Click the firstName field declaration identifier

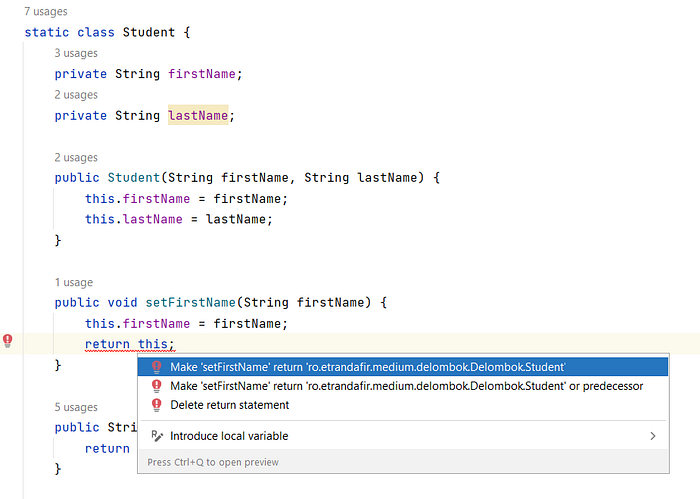(201, 74)
